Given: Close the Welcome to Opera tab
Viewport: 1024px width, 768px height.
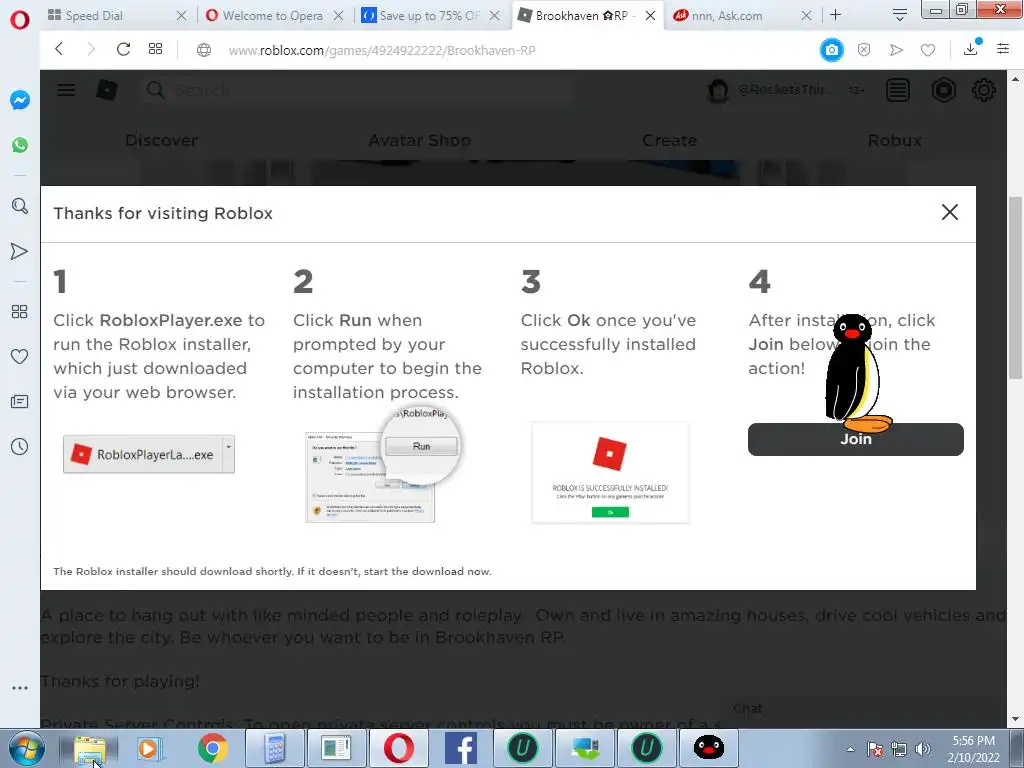Looking at the screenshot, I should tap(338, 15).
